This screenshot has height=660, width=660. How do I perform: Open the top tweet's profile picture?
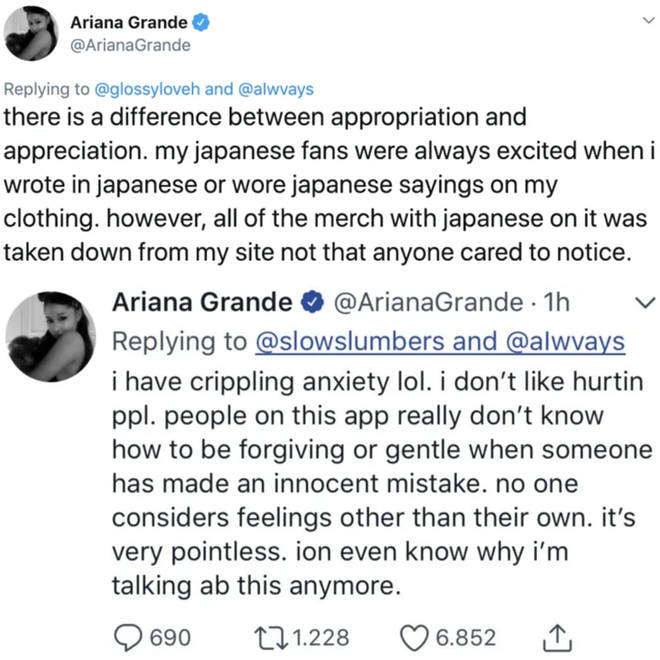(31, 34)
